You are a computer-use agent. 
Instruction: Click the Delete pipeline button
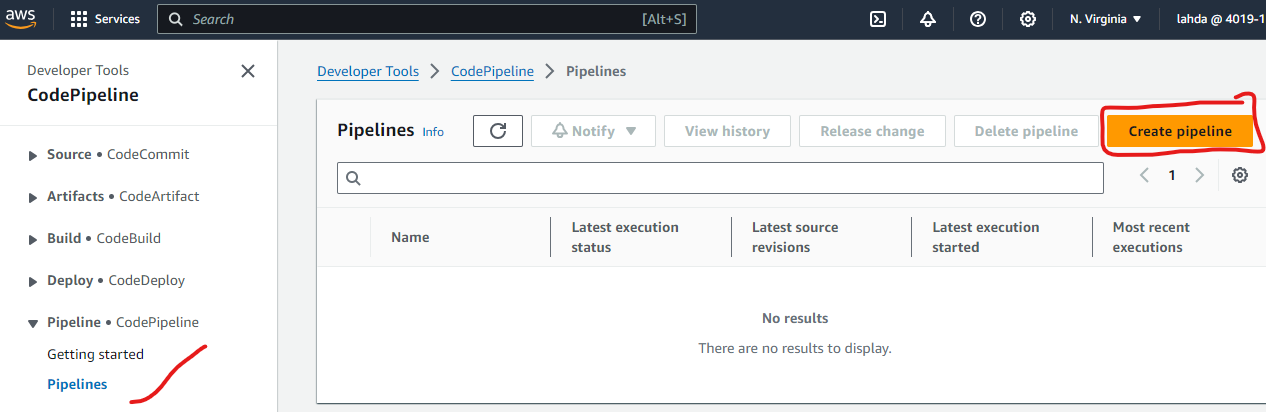coord(1026,131)
